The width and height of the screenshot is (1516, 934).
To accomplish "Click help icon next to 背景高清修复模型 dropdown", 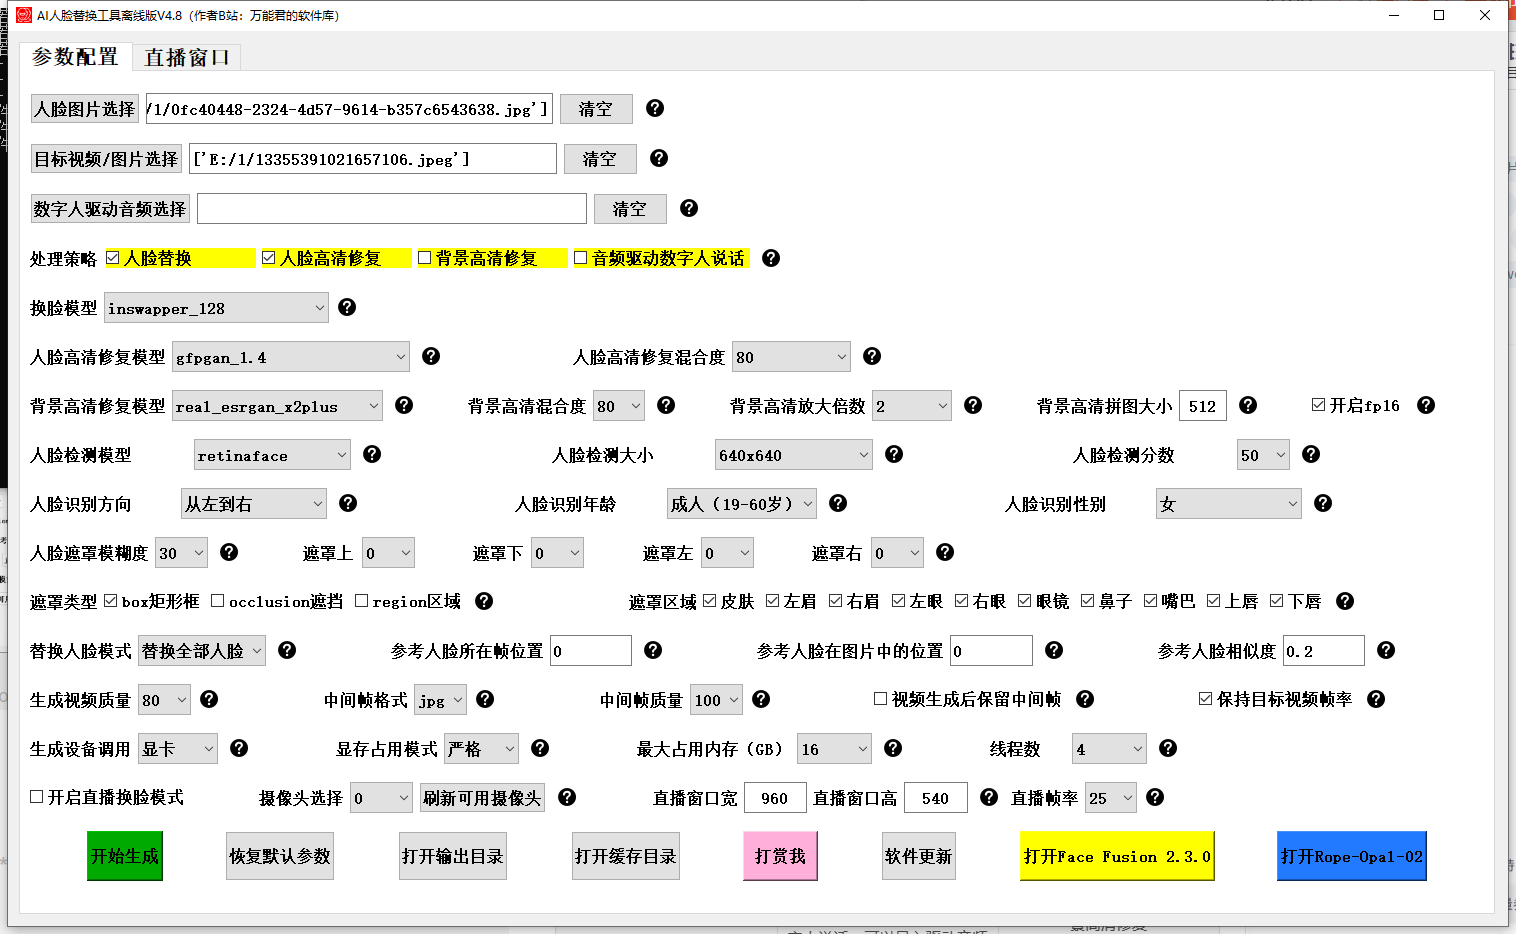I will (404, 405).
